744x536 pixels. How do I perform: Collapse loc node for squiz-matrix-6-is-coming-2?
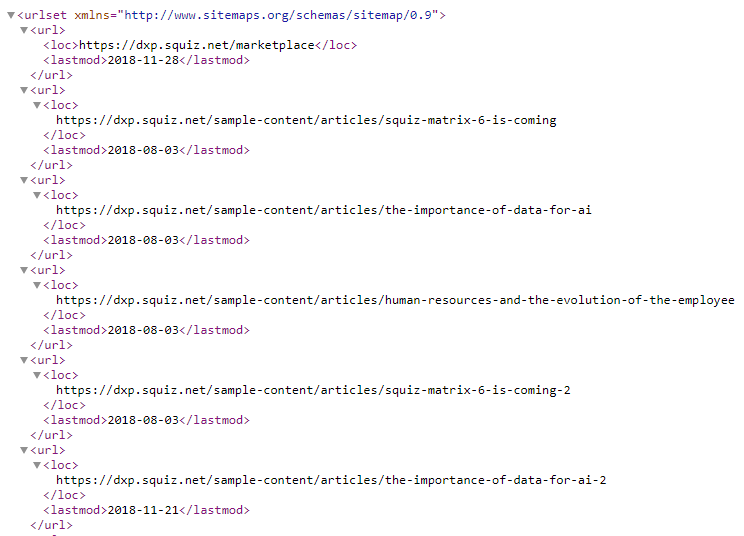37,376
